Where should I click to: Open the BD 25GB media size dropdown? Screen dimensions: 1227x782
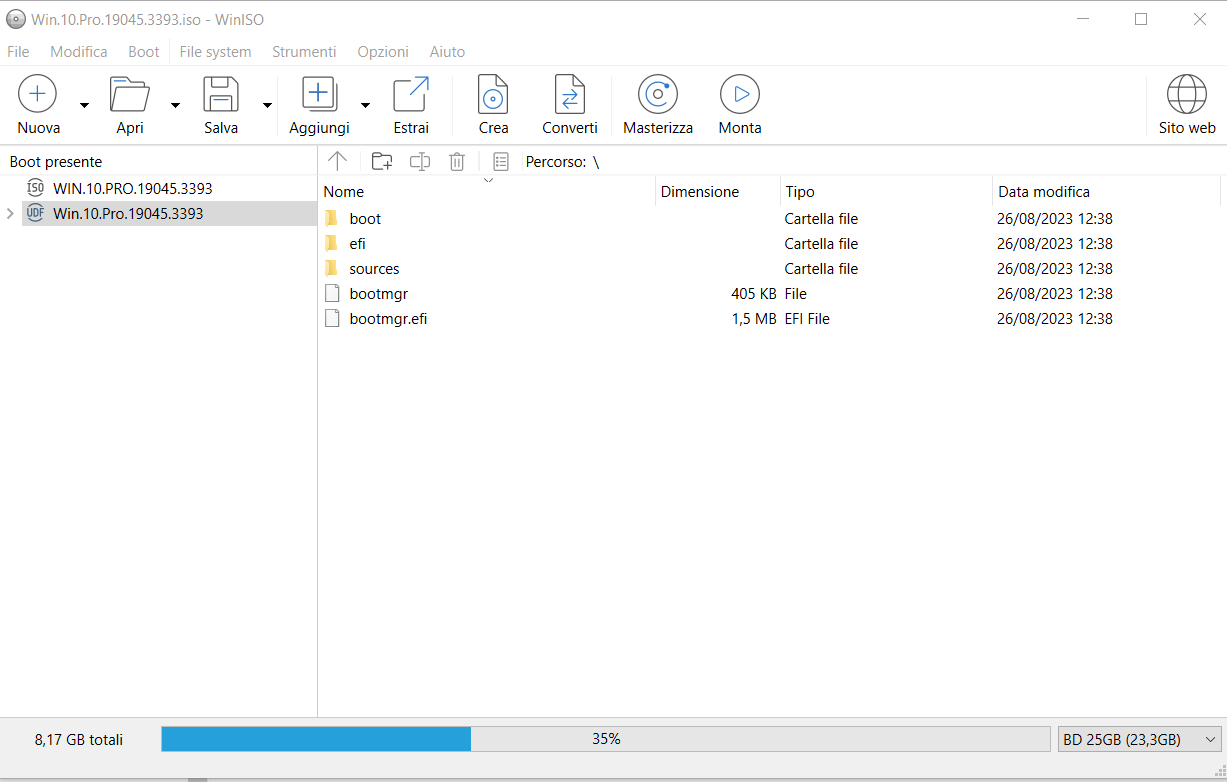pos(1140,739)
